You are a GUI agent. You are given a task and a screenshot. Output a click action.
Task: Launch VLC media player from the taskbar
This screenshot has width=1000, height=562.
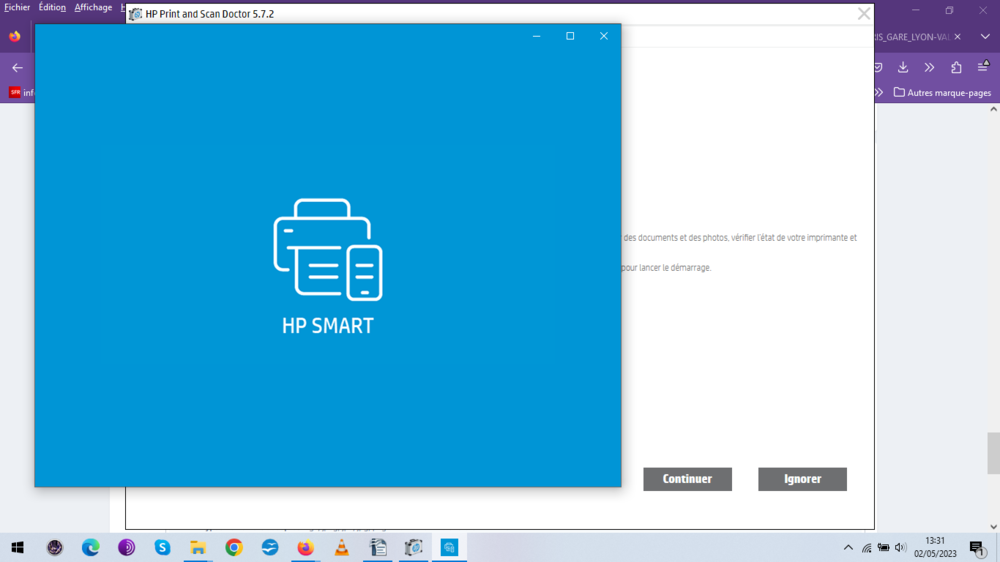[341, 547]
